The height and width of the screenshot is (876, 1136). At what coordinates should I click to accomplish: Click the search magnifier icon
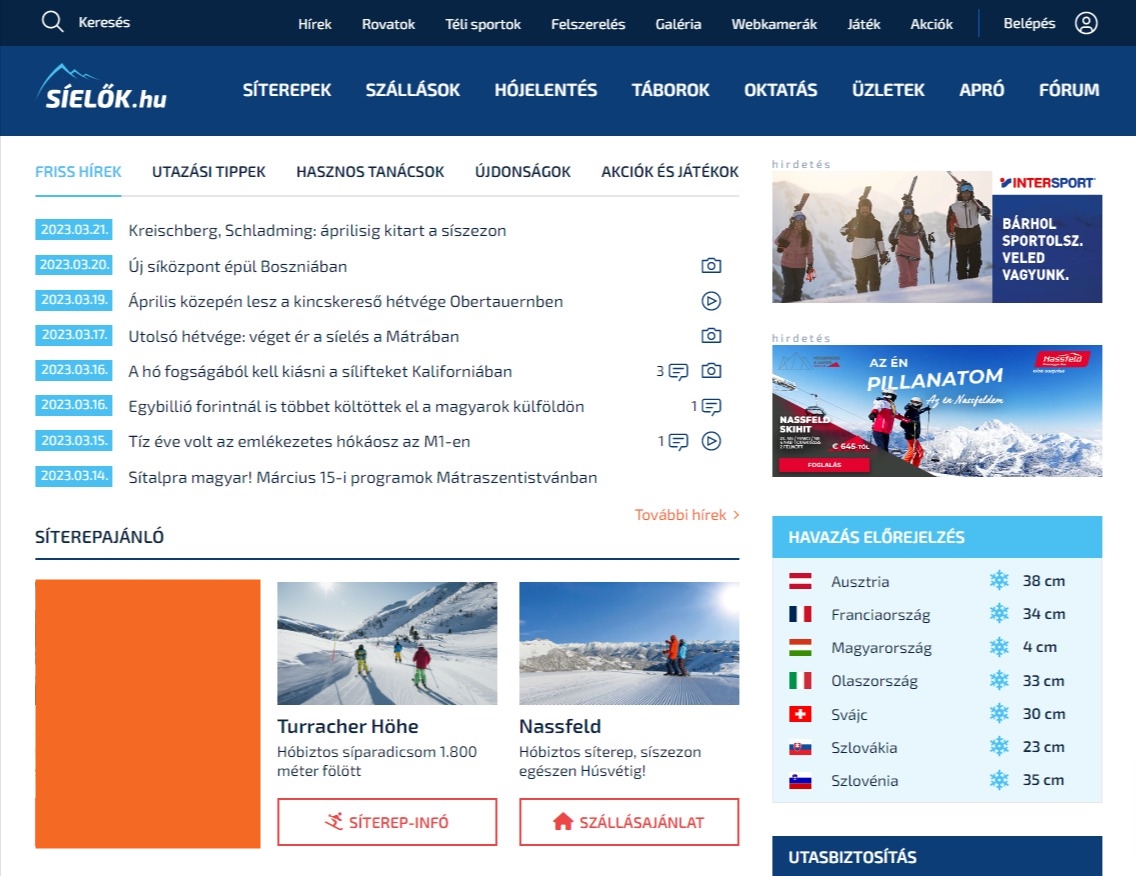(52, 22)
